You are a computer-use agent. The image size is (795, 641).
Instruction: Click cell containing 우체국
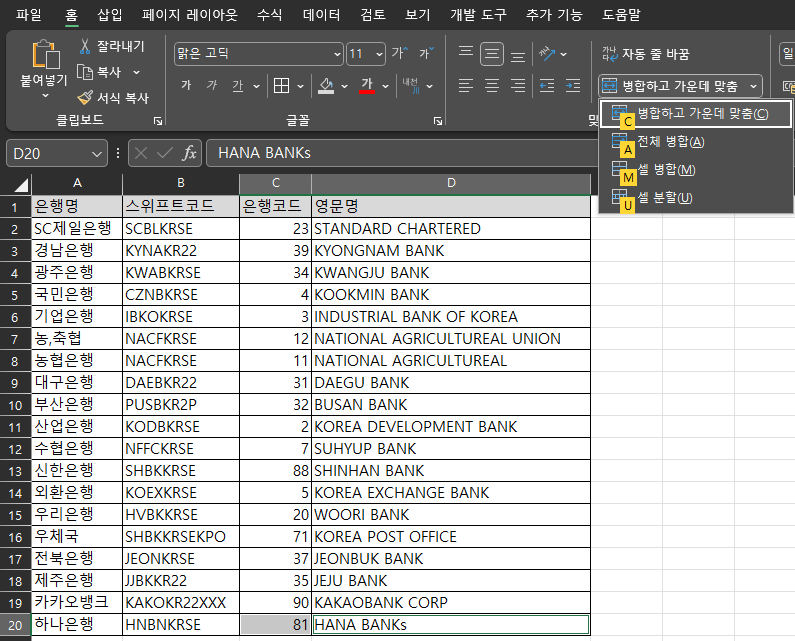point(77,537)
